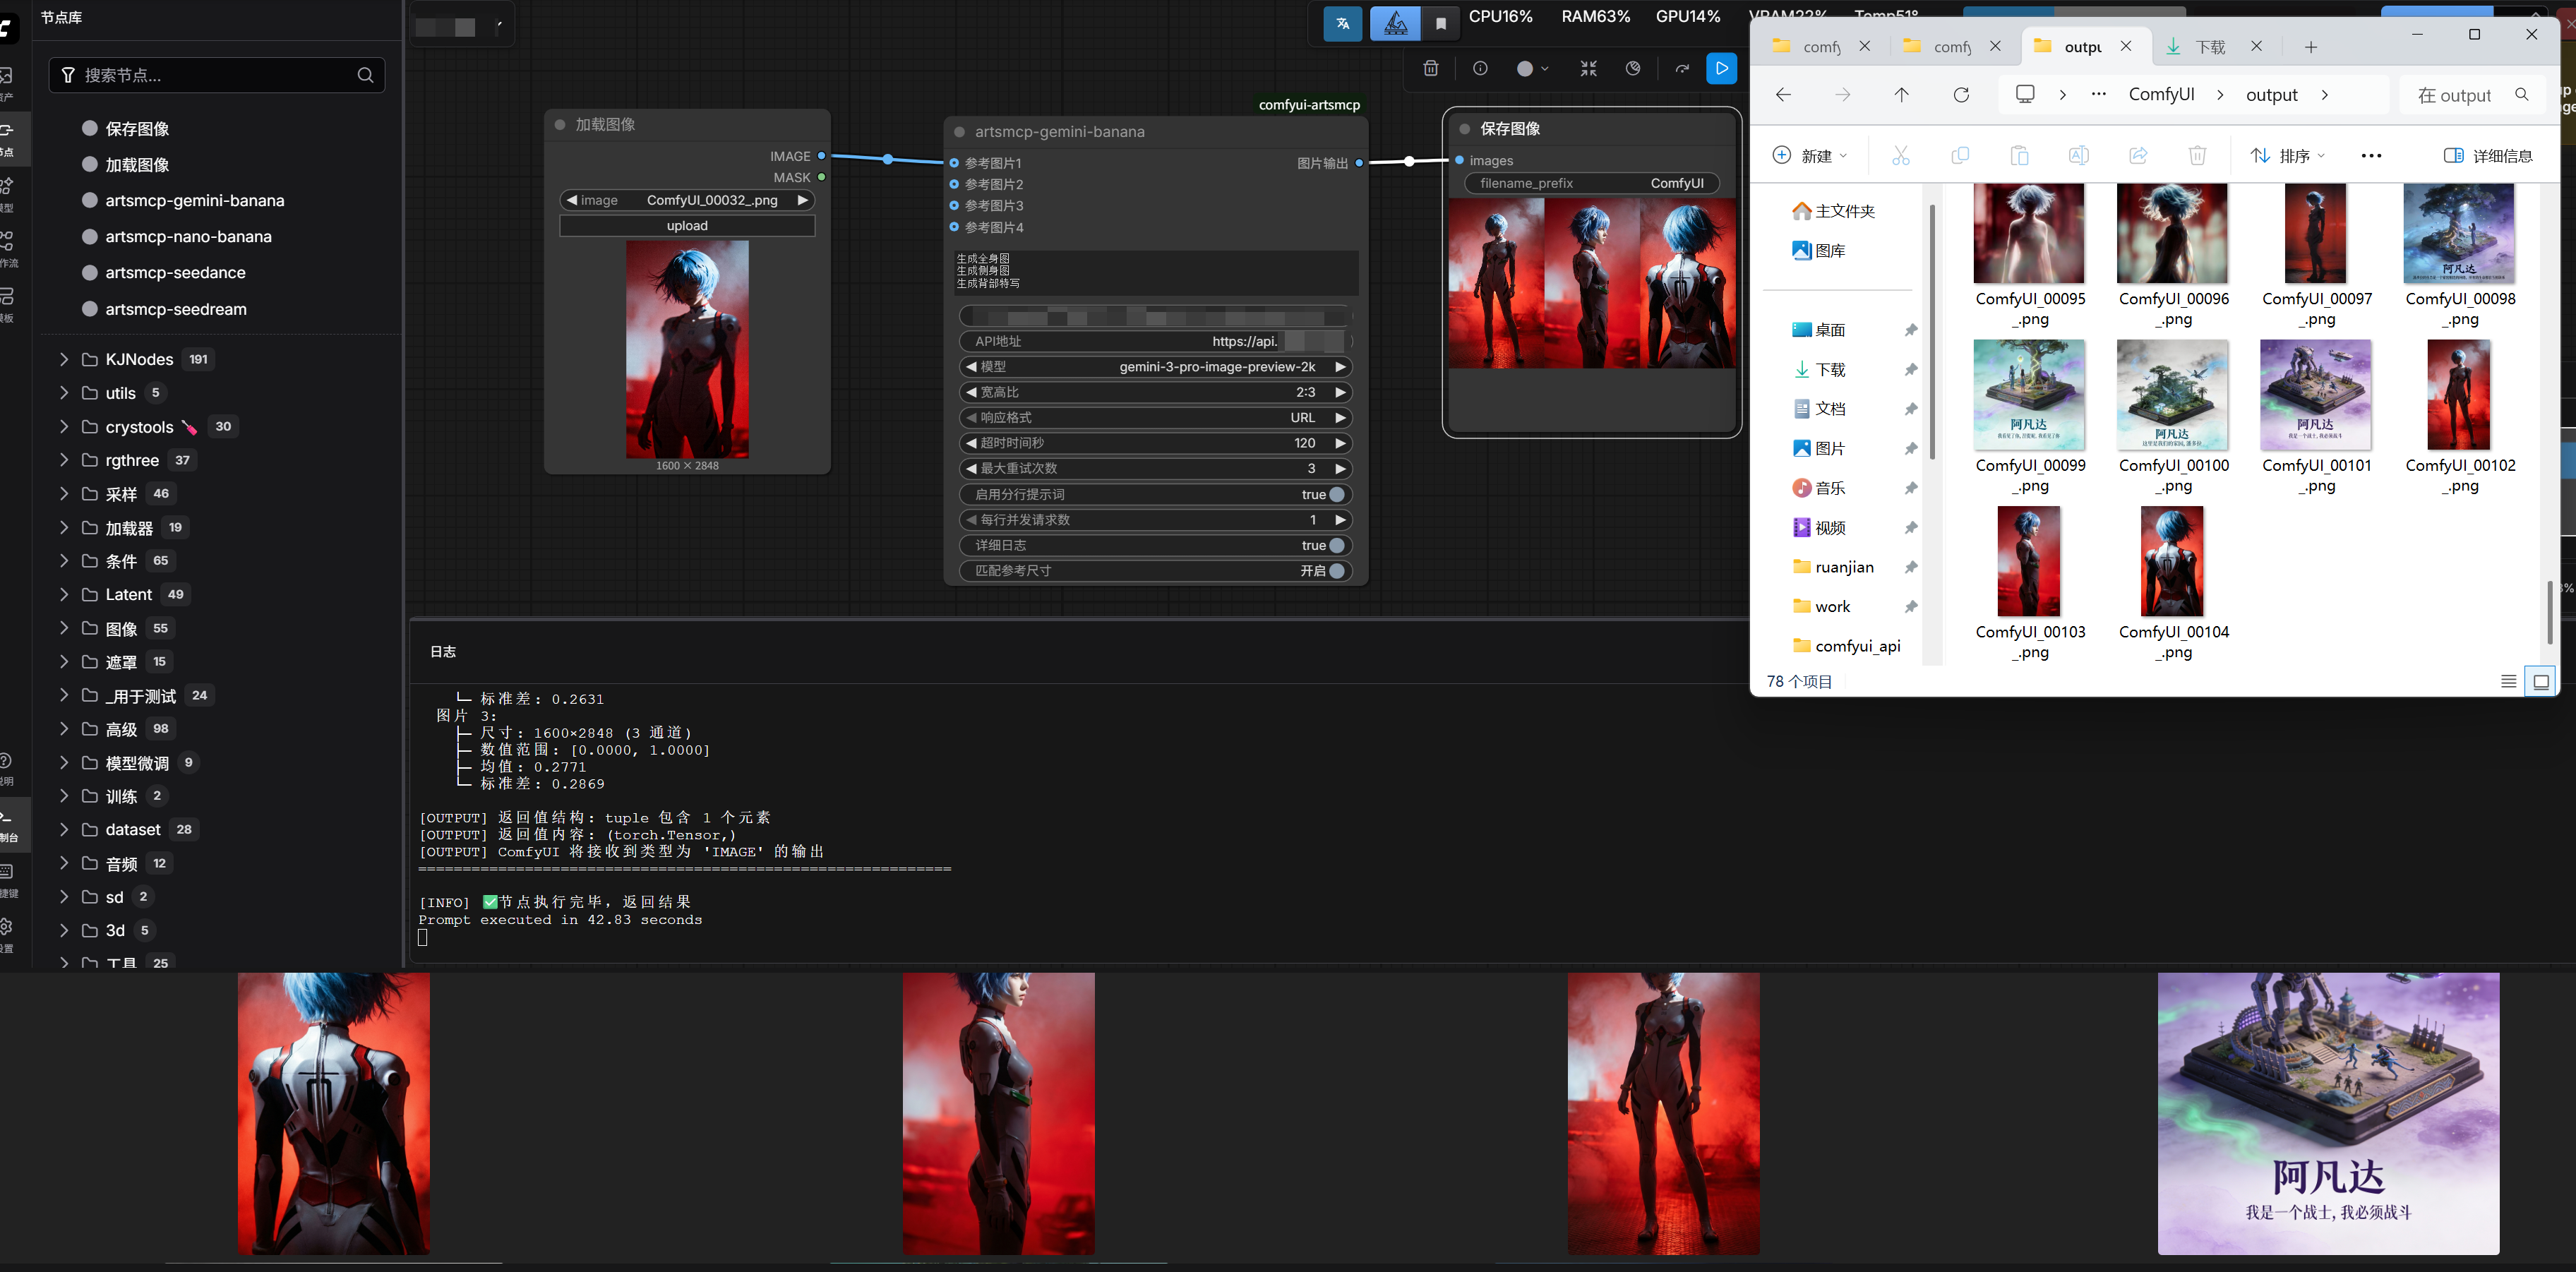Image resolution: width=2576 pixels, height=1272 pixels.
Task: Click the search icon in node search
Action: click(365, 75)
